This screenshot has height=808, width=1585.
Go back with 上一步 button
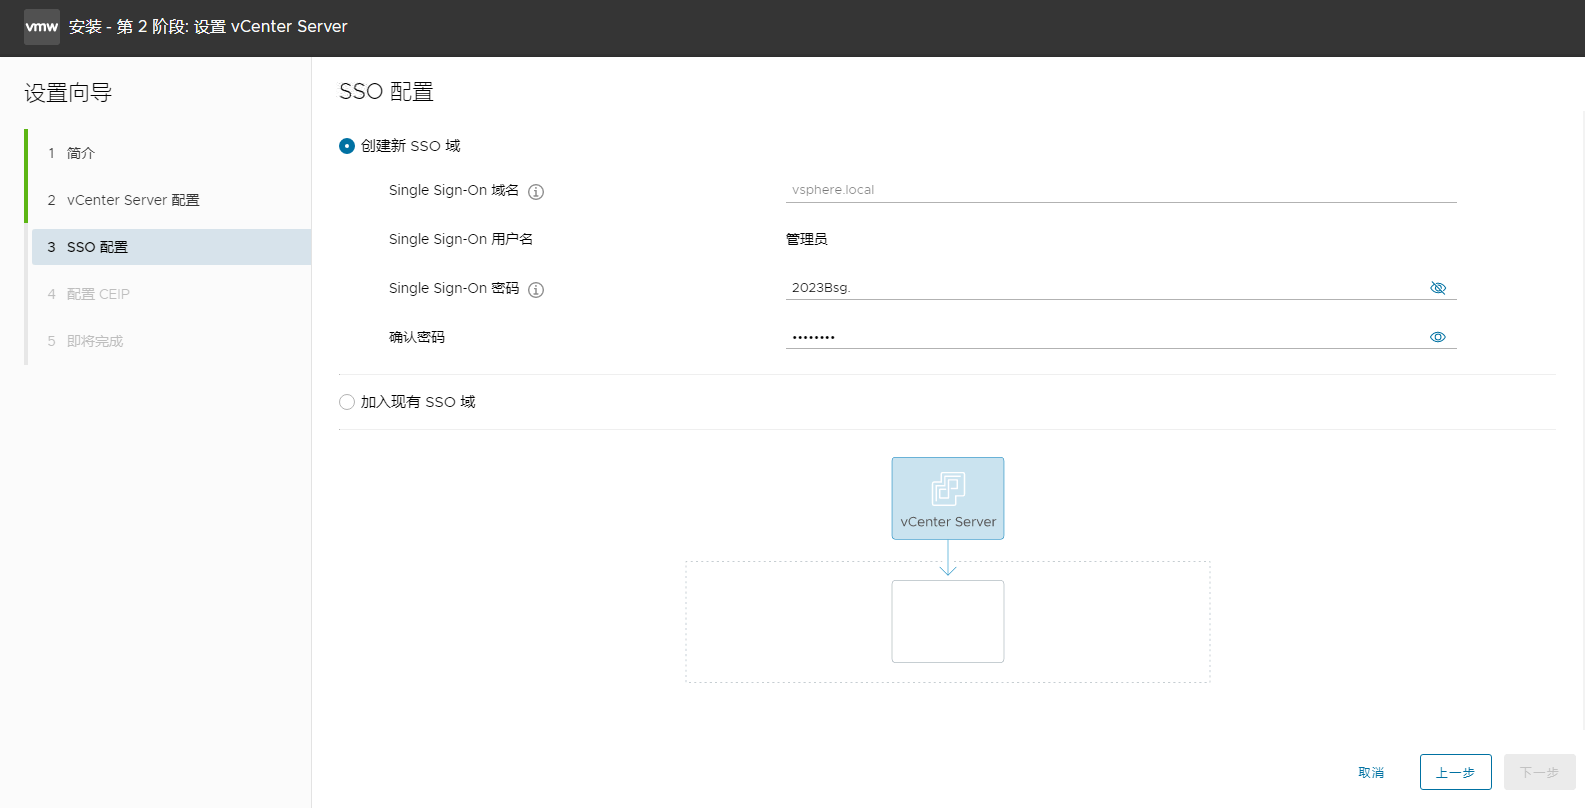(x=1455, y=772)
